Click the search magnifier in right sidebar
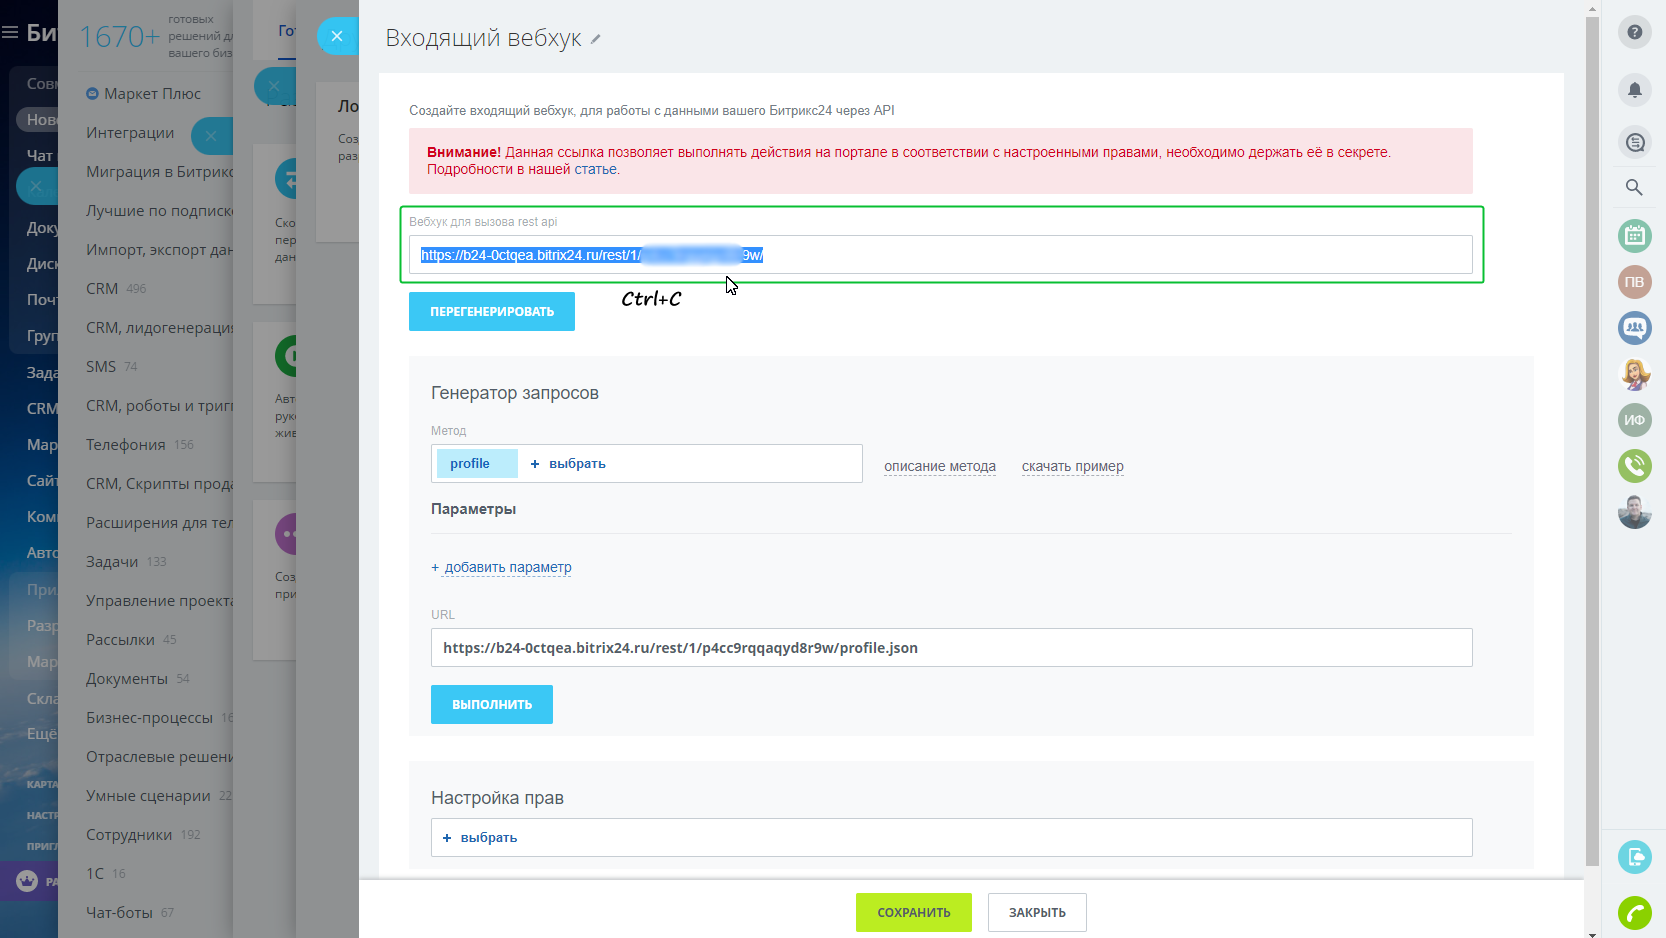 1634,187
